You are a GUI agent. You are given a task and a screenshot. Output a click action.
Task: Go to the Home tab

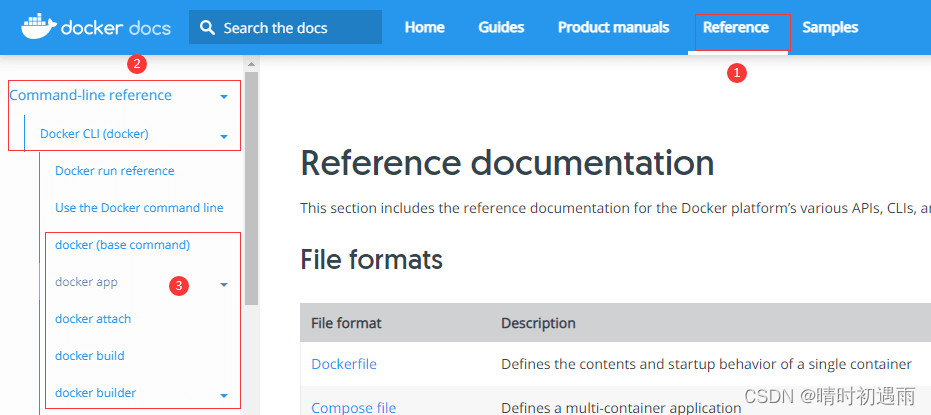click(x=425, y=27)
